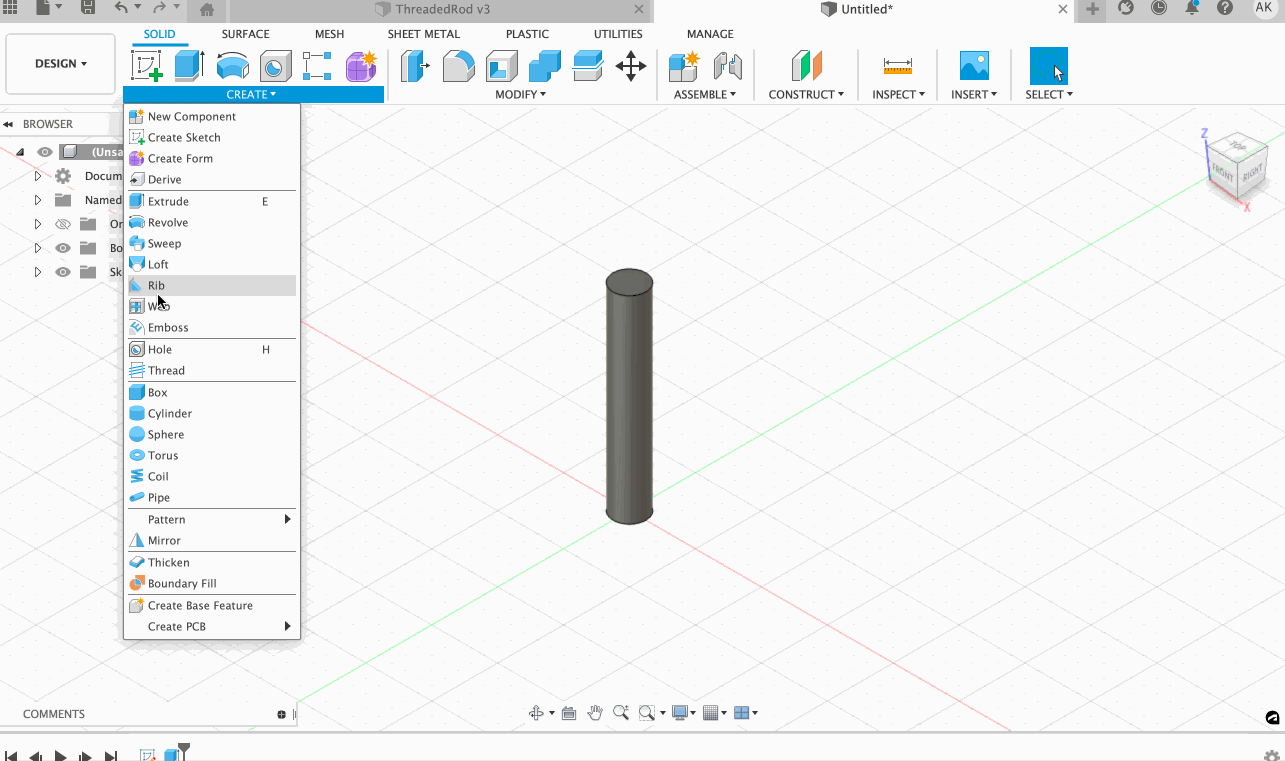The height and width of the screenshot is (761, 1285).
Task: Switch to the SHEET METAL tab
Action: pyautogui.click(x=423, y=33)
